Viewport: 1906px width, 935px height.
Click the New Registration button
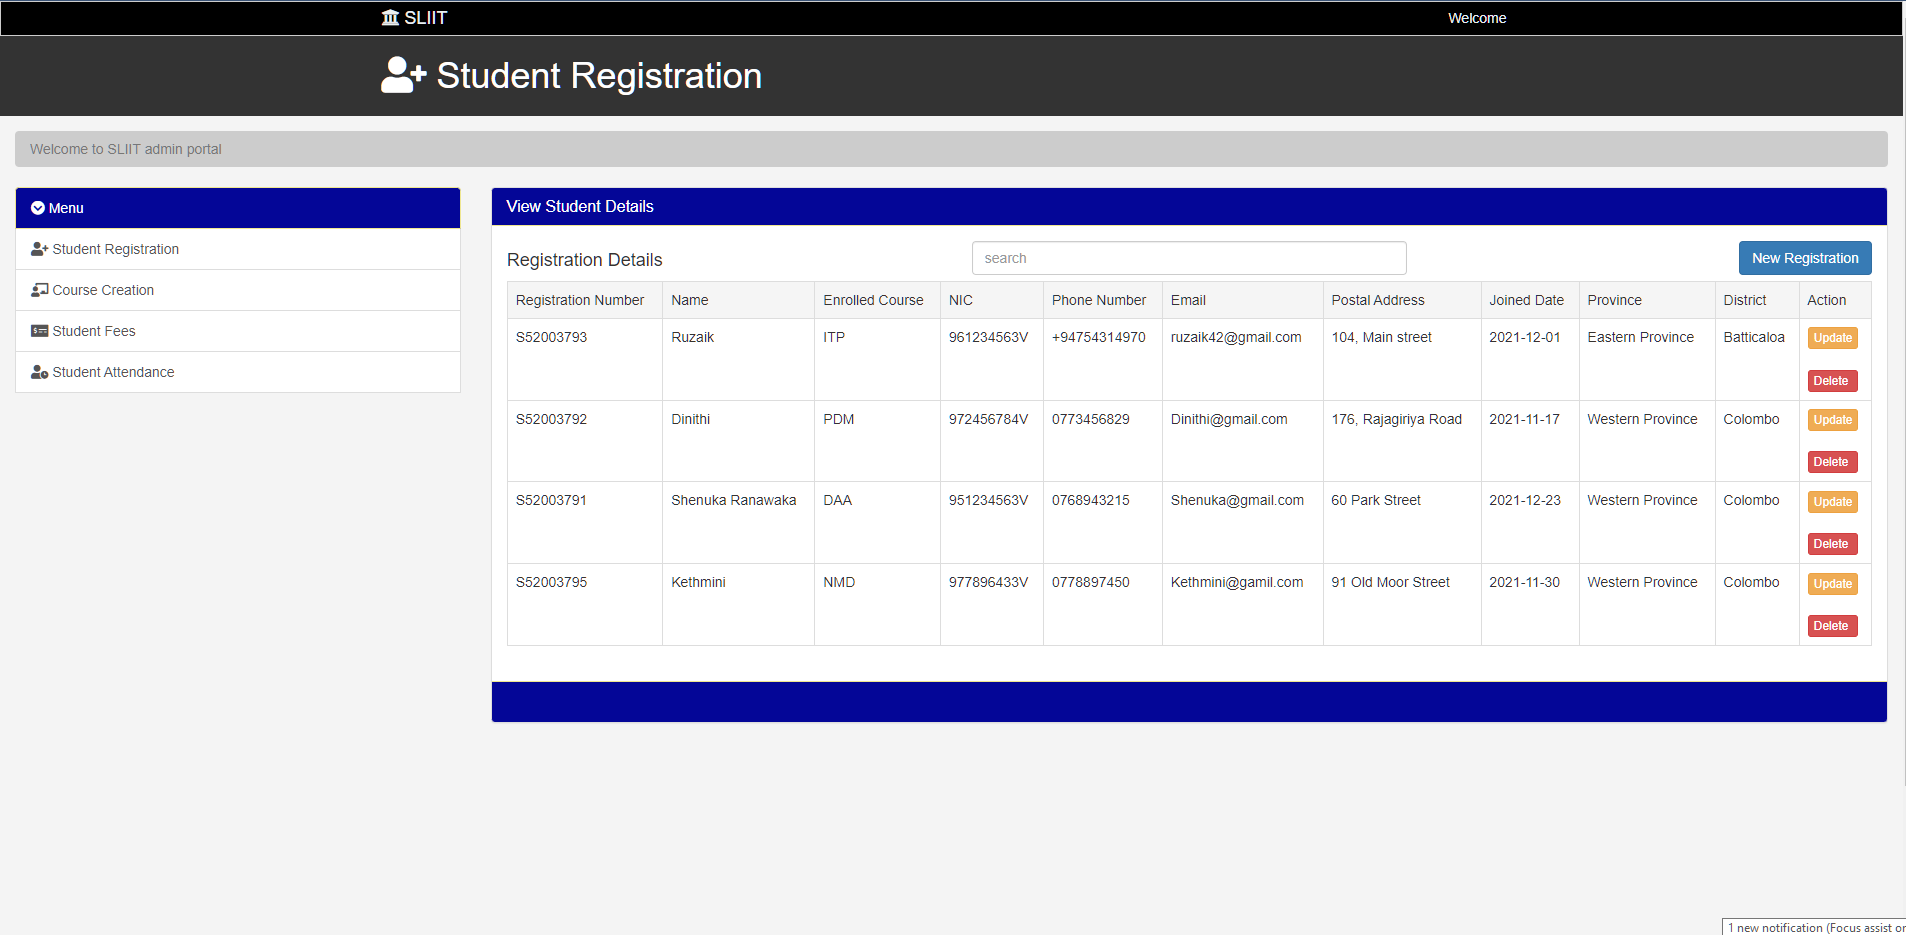[x=1804, y=257]
